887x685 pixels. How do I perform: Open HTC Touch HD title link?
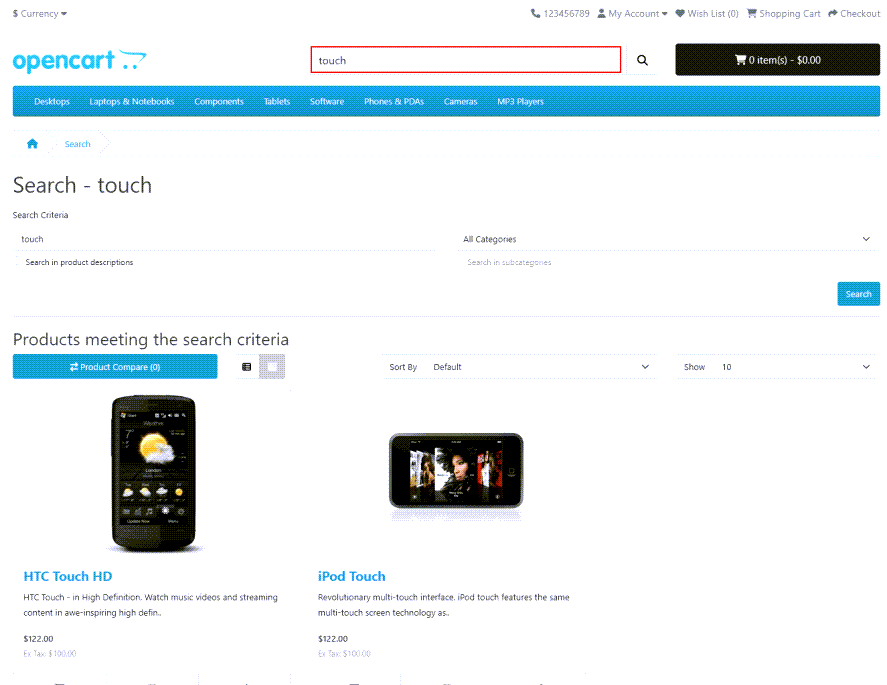[68, 576]
